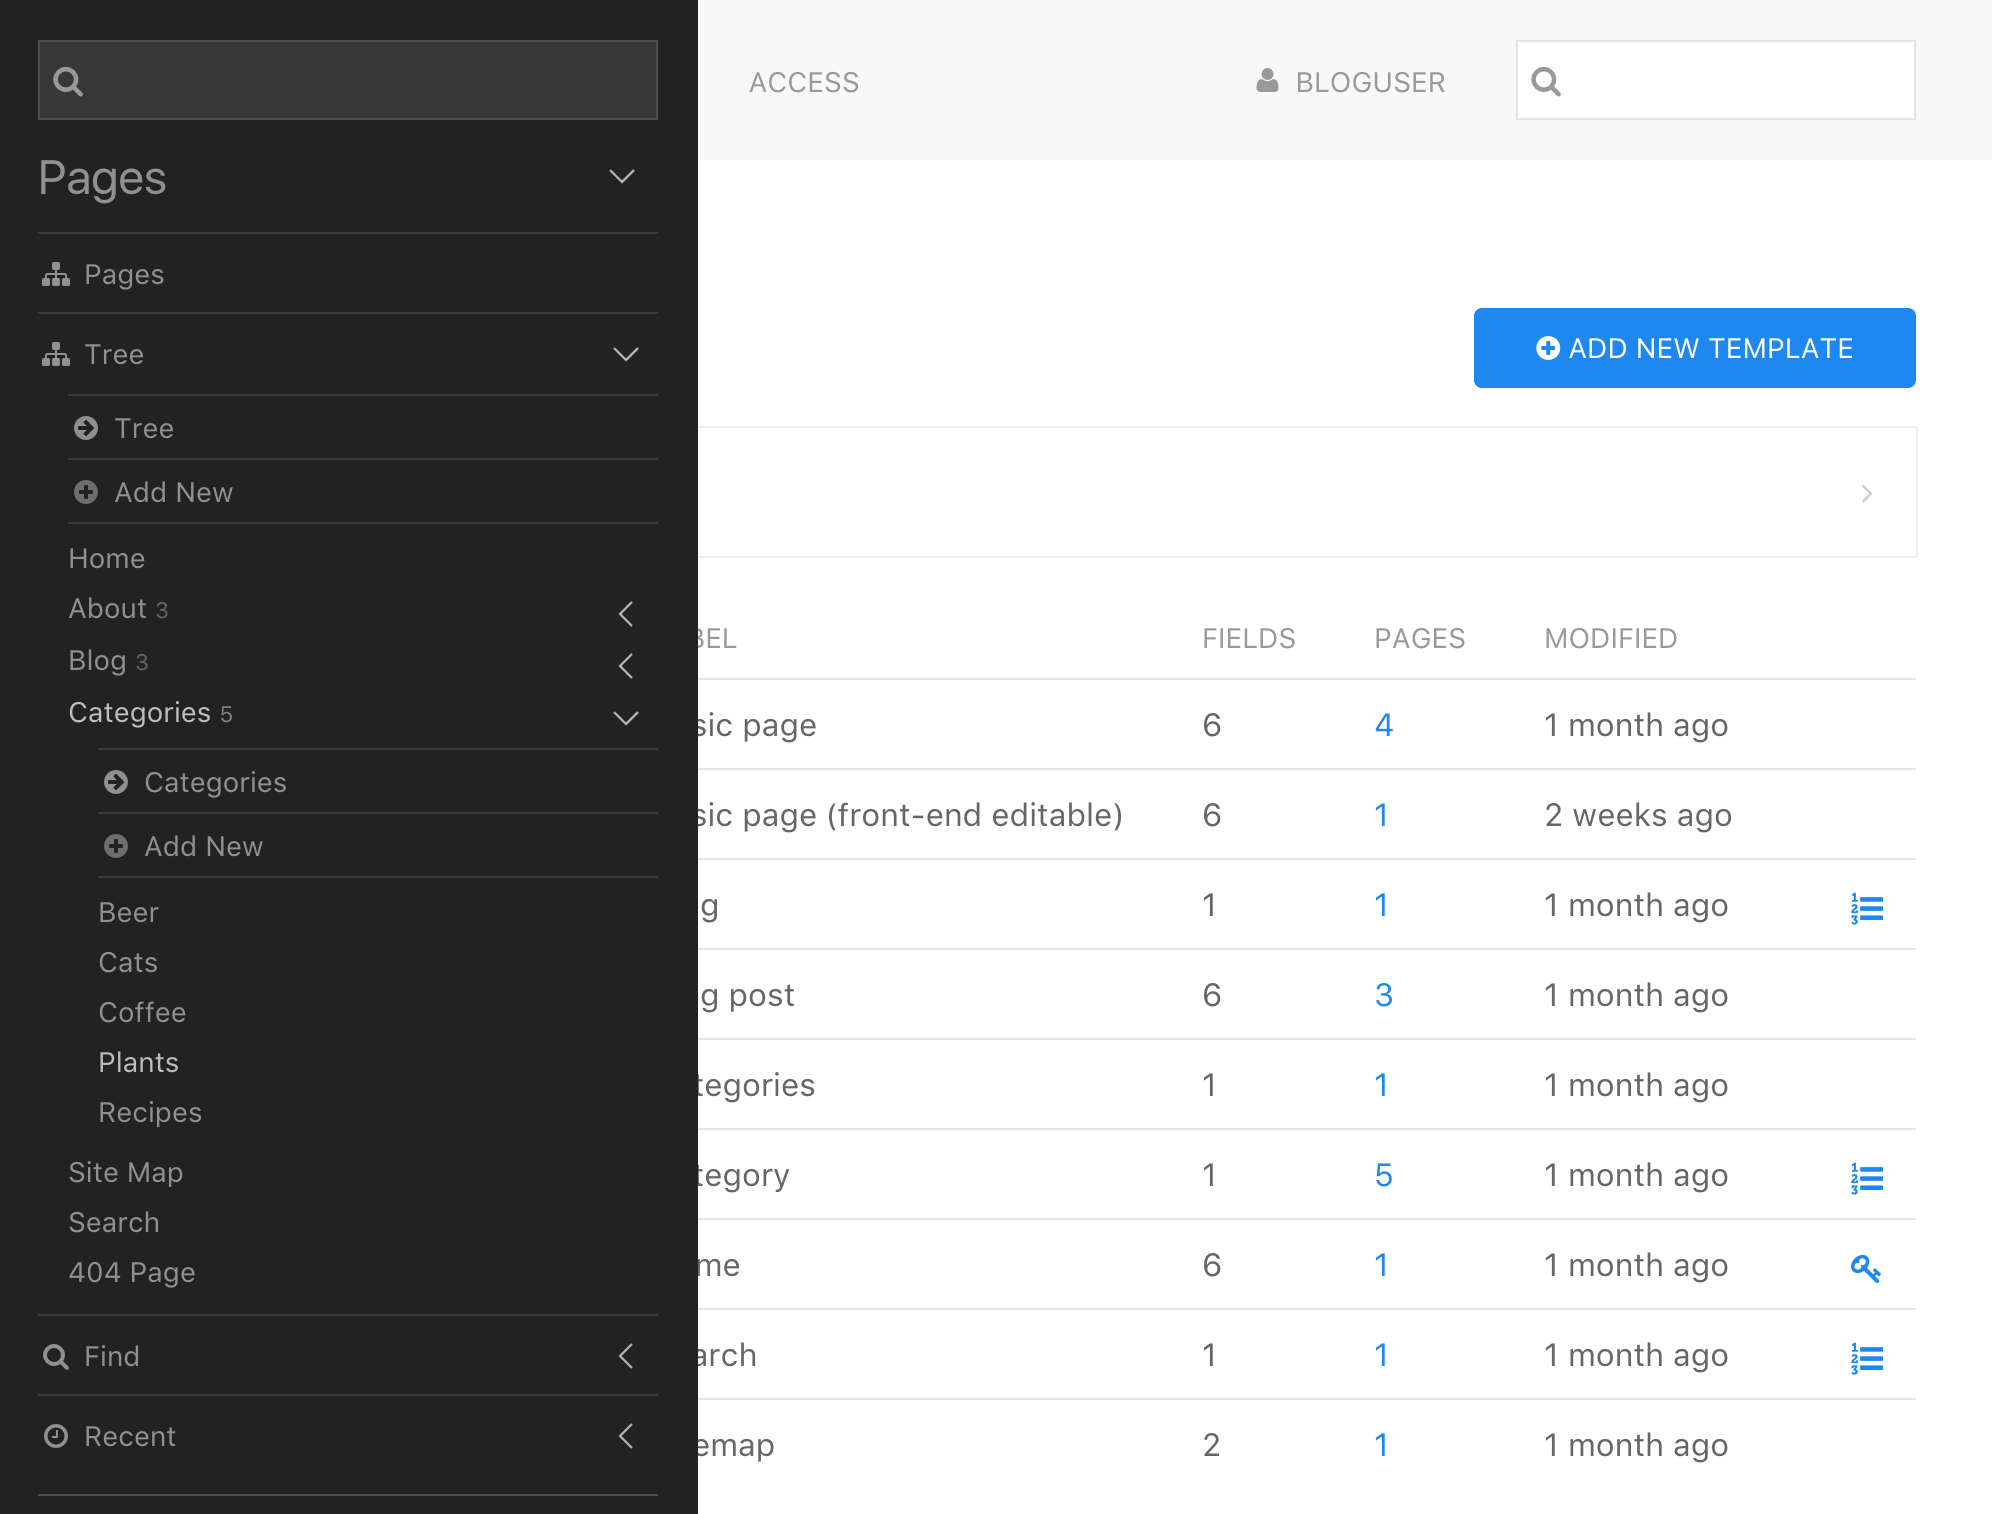The height and width of the screenshot is (1514, 1992).
Task: Open the Cats category page
Action: pos(128,962)
